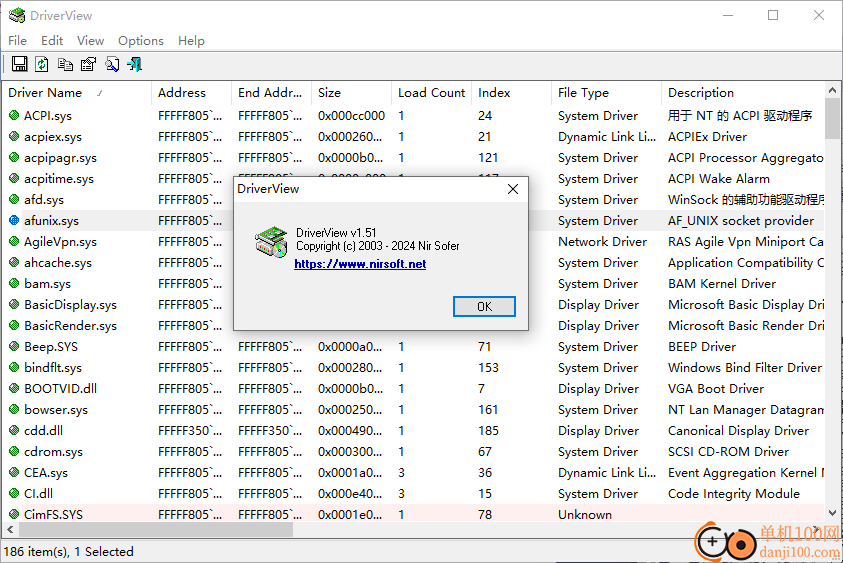This screenshot has width=843, height=563.
Task: Click the DriverView app icon in title bar
Action: pos(17,15)
